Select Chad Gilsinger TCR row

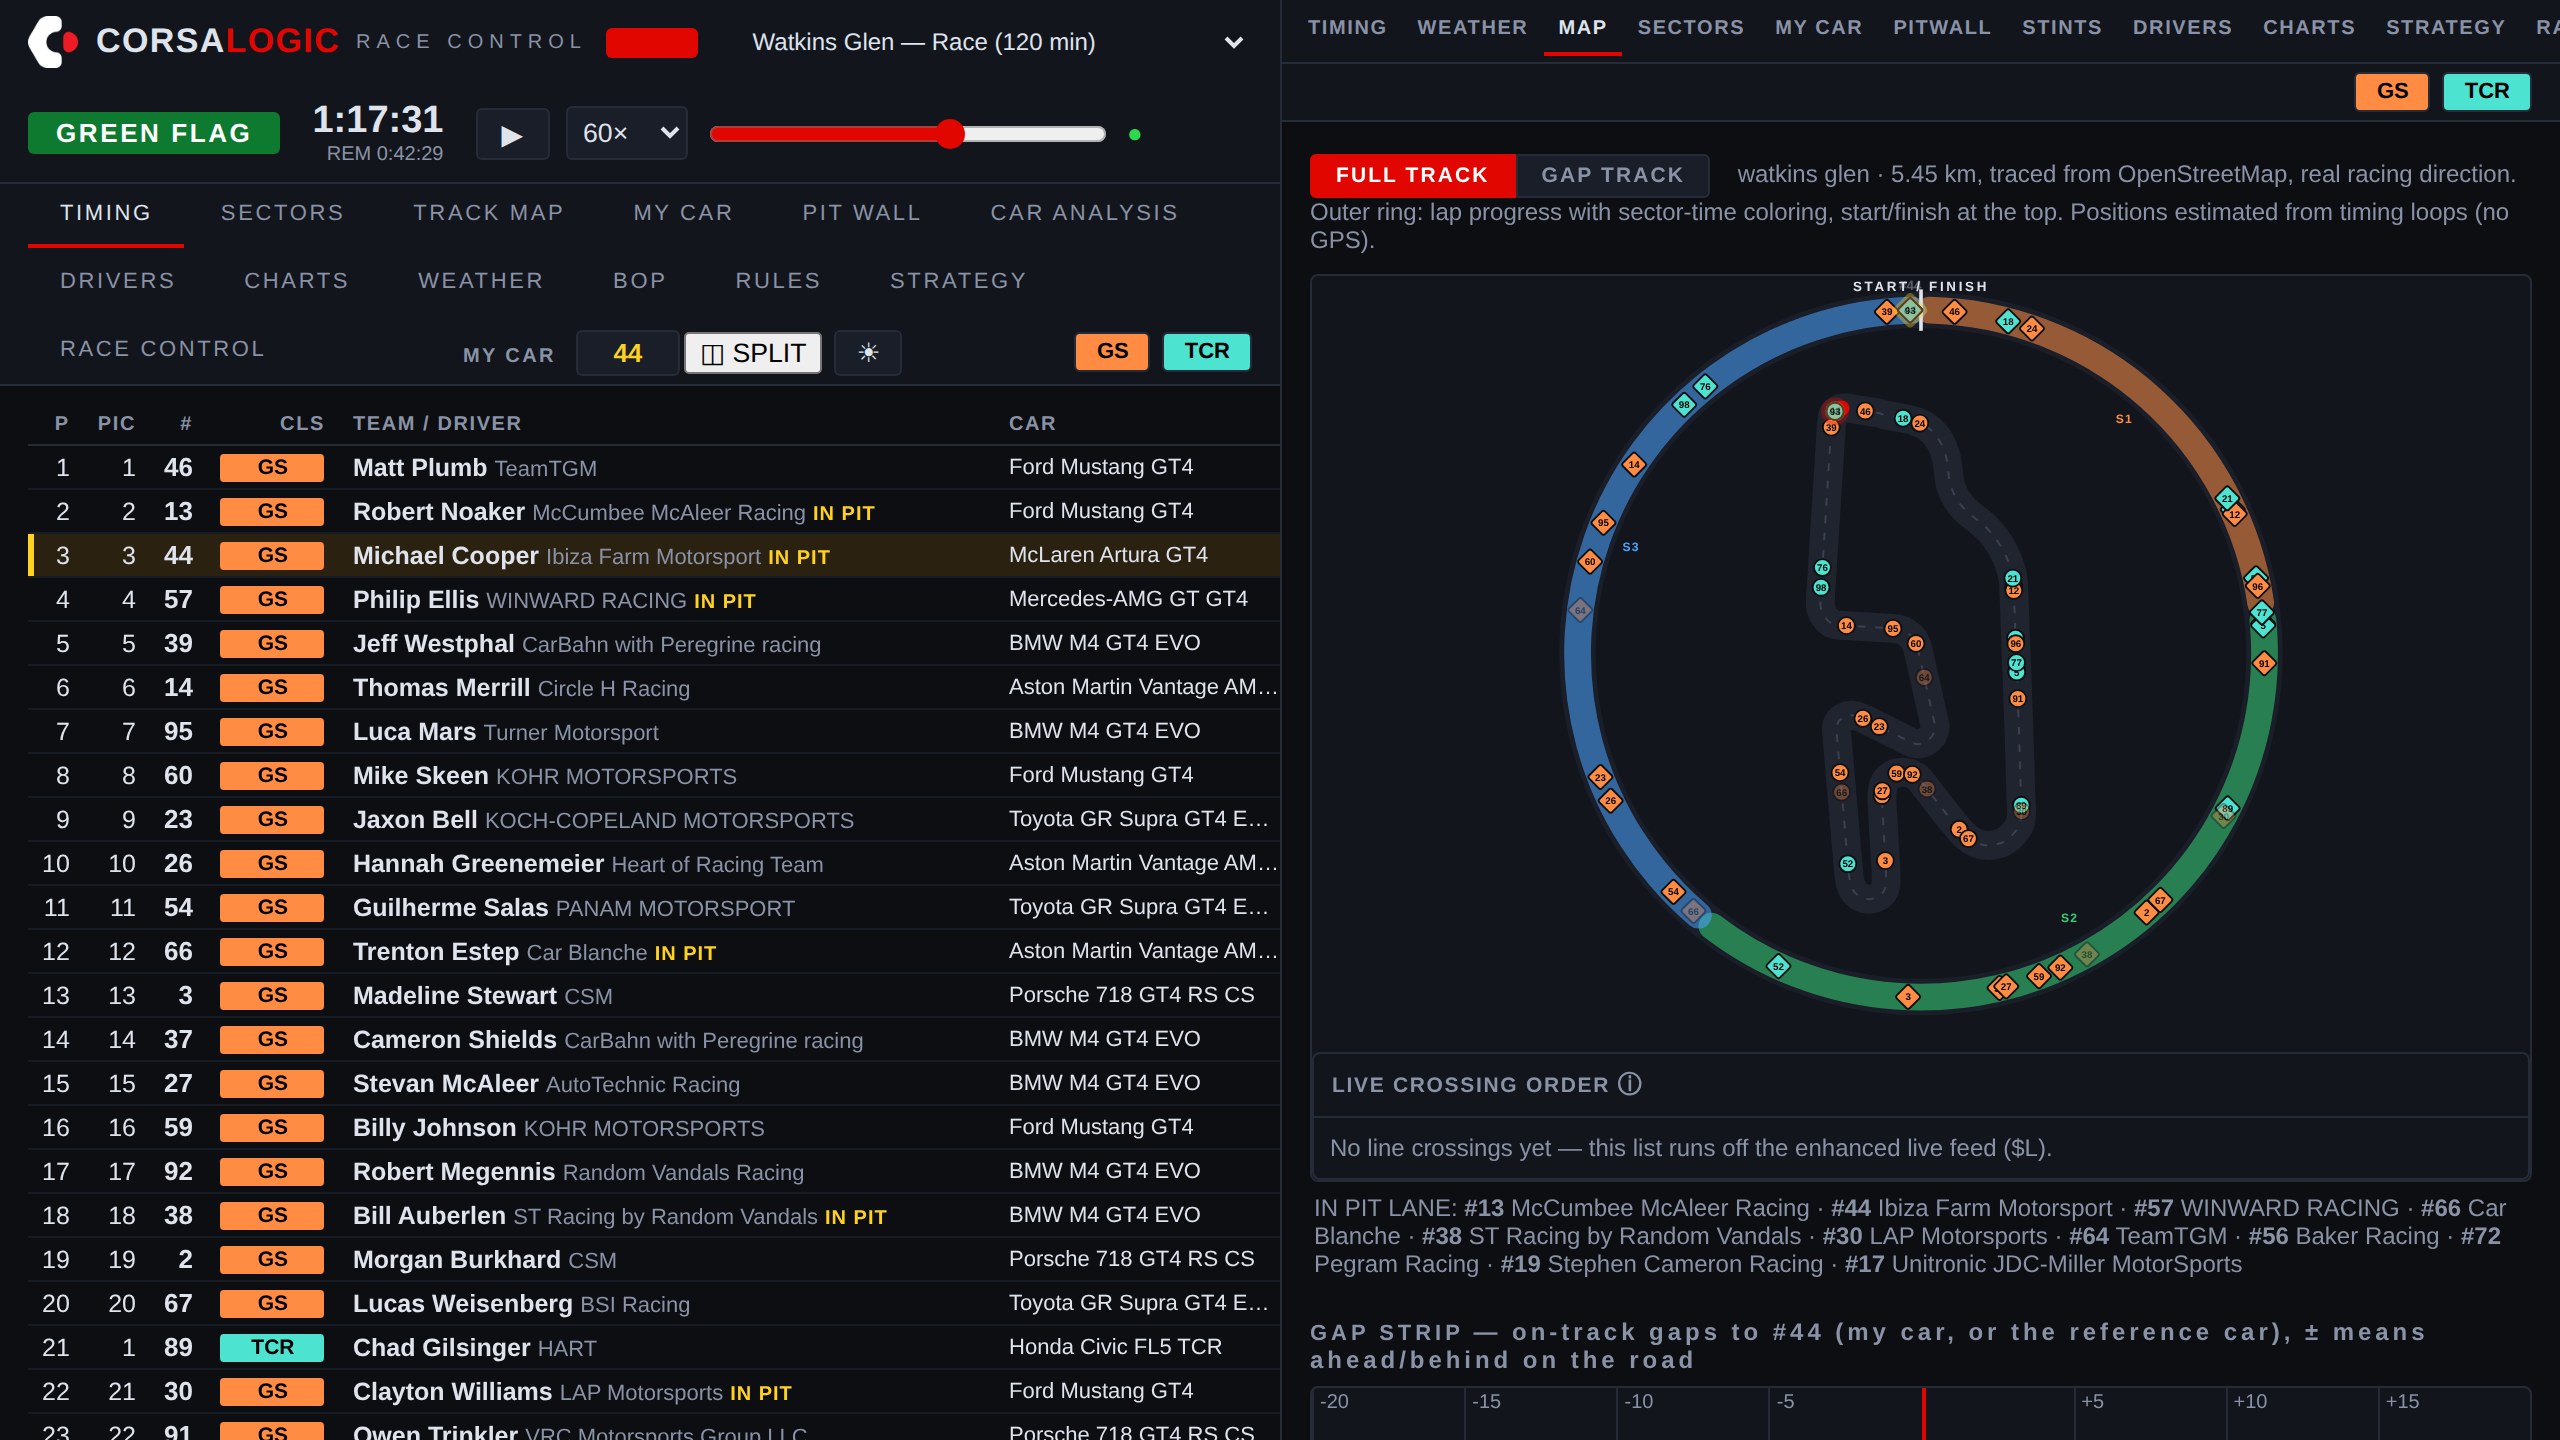pos(654,1347)
